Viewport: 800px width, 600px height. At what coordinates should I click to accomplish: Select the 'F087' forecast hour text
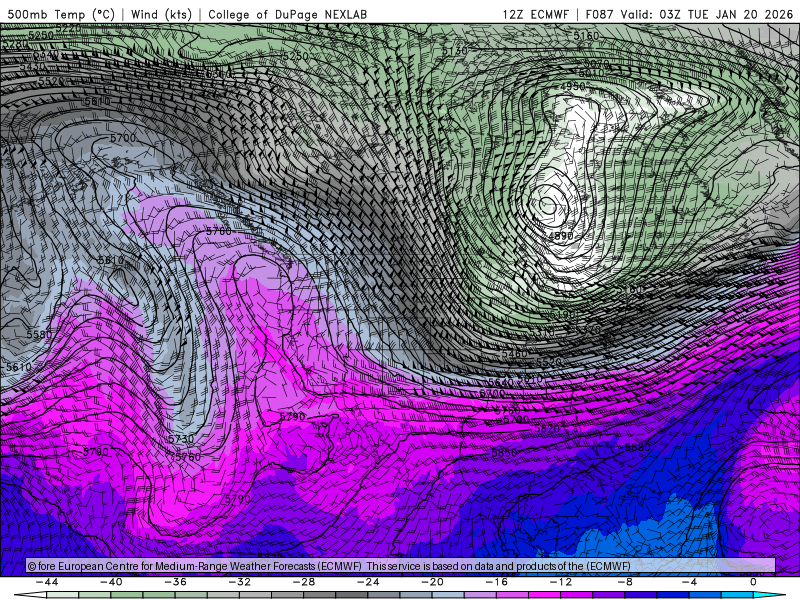599,14
